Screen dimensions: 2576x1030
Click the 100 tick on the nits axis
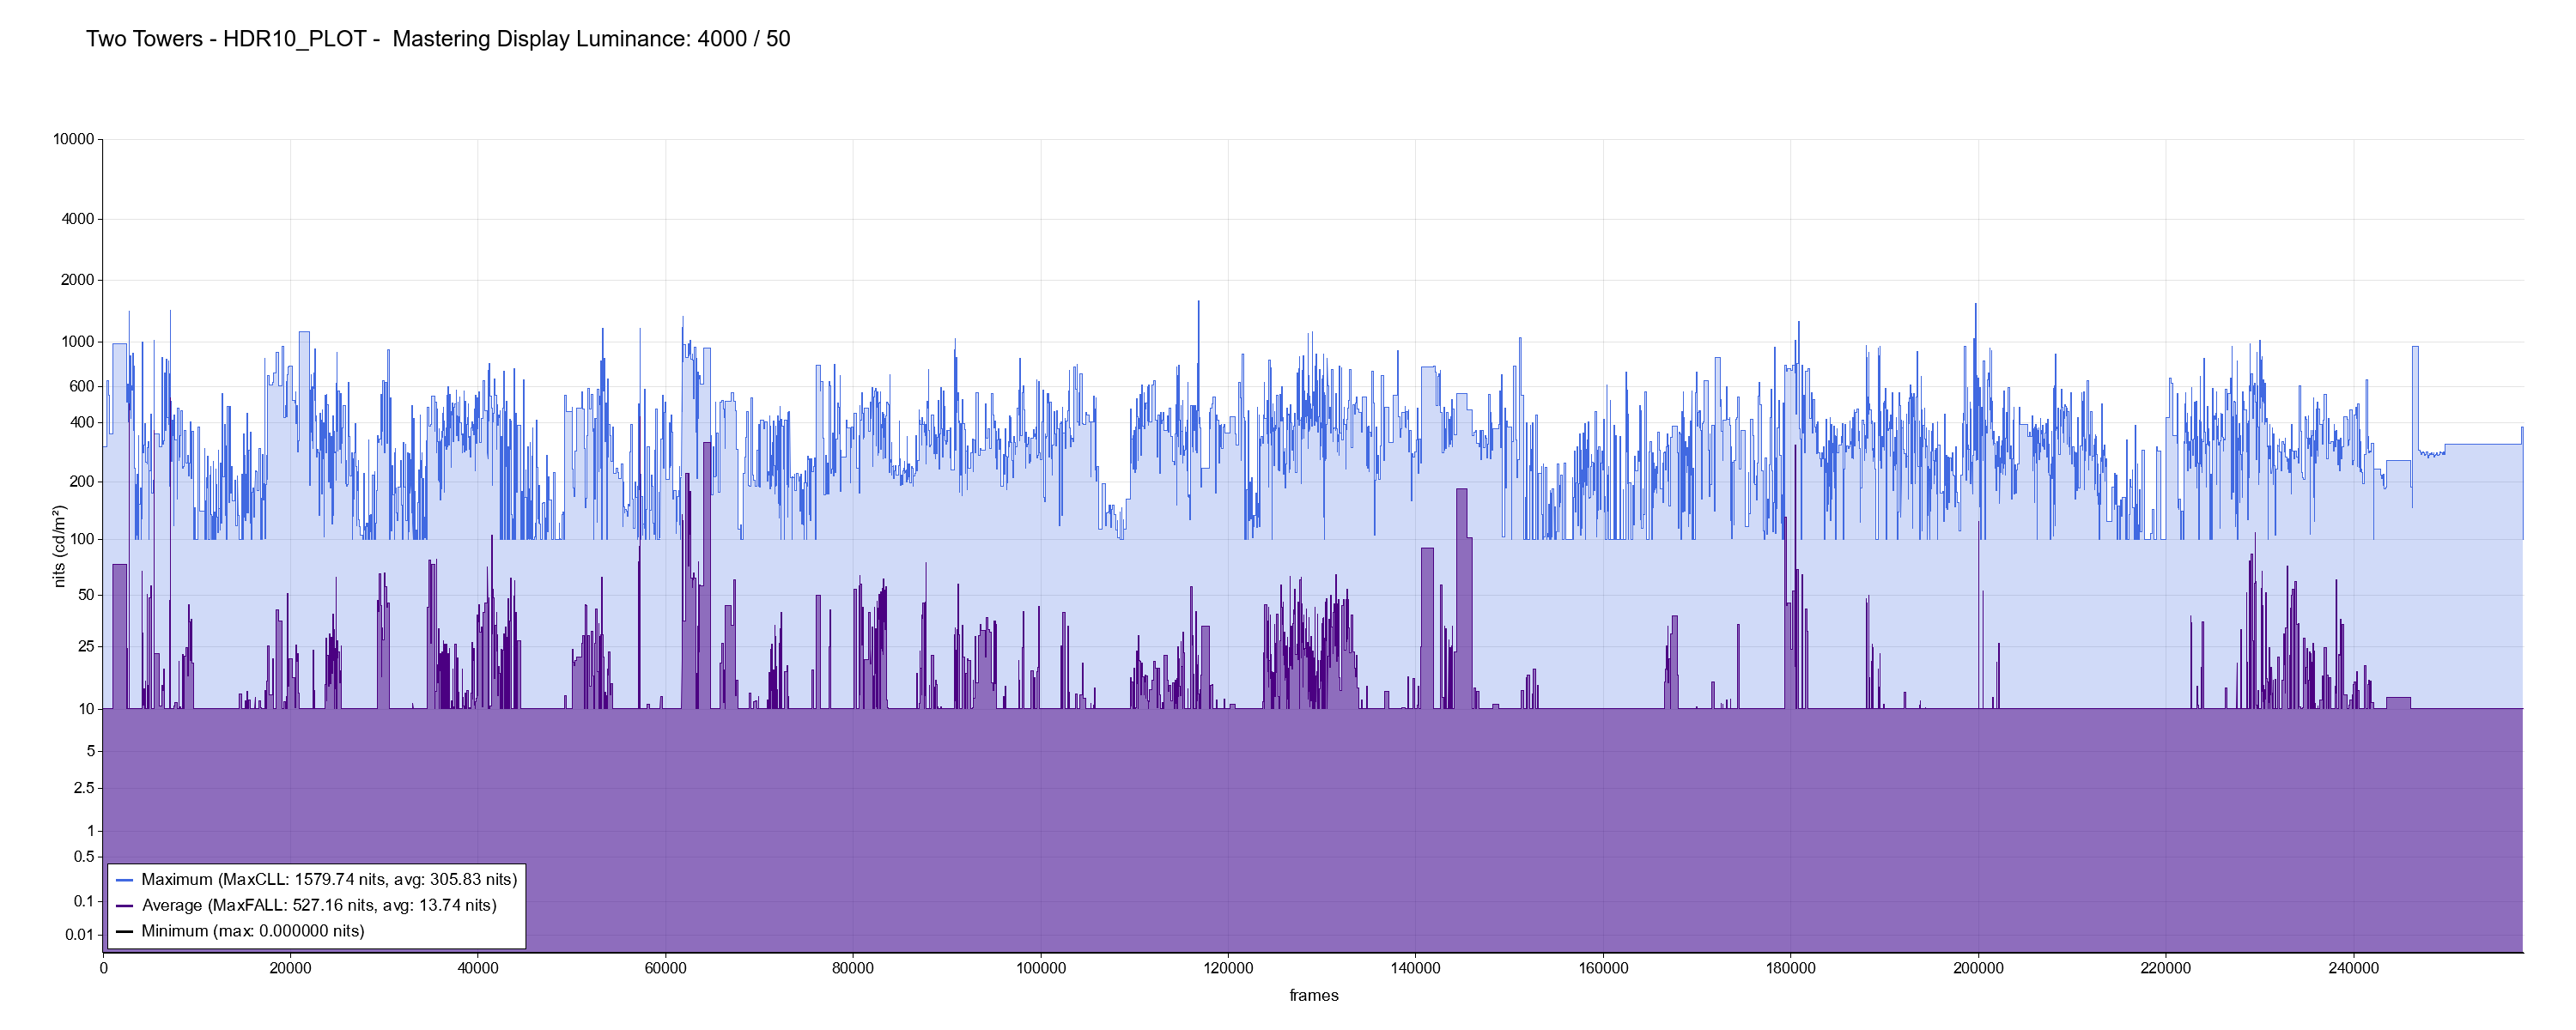click(x=81, y=539)
